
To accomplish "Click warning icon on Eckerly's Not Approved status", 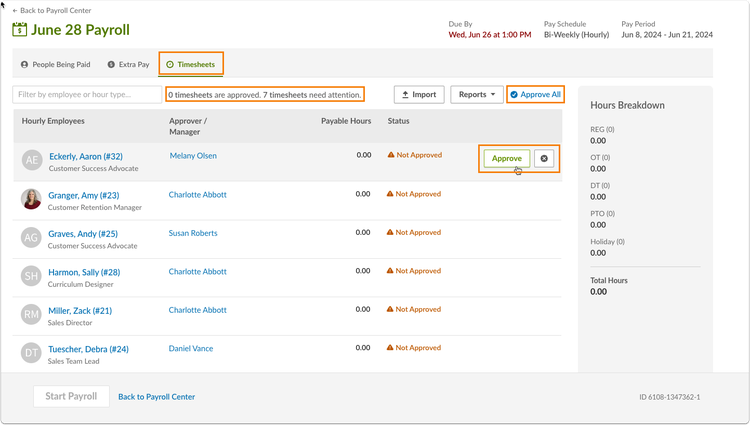I will pos(391,155).
